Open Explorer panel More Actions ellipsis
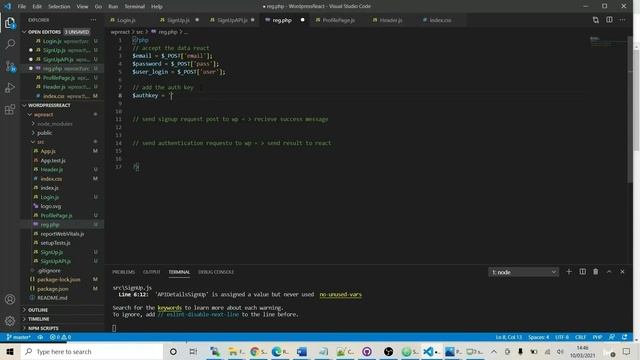 tap(93, 20)
